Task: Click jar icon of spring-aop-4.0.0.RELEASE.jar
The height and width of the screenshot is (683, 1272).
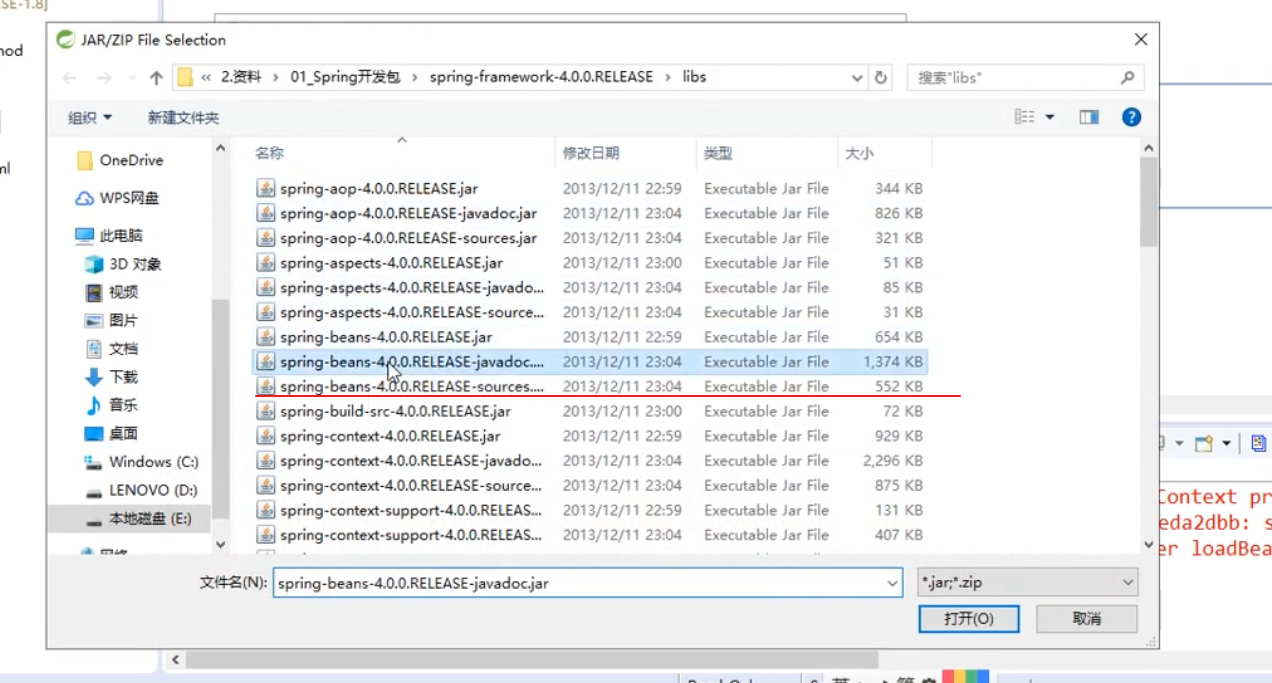Action: tap(265, 188)
